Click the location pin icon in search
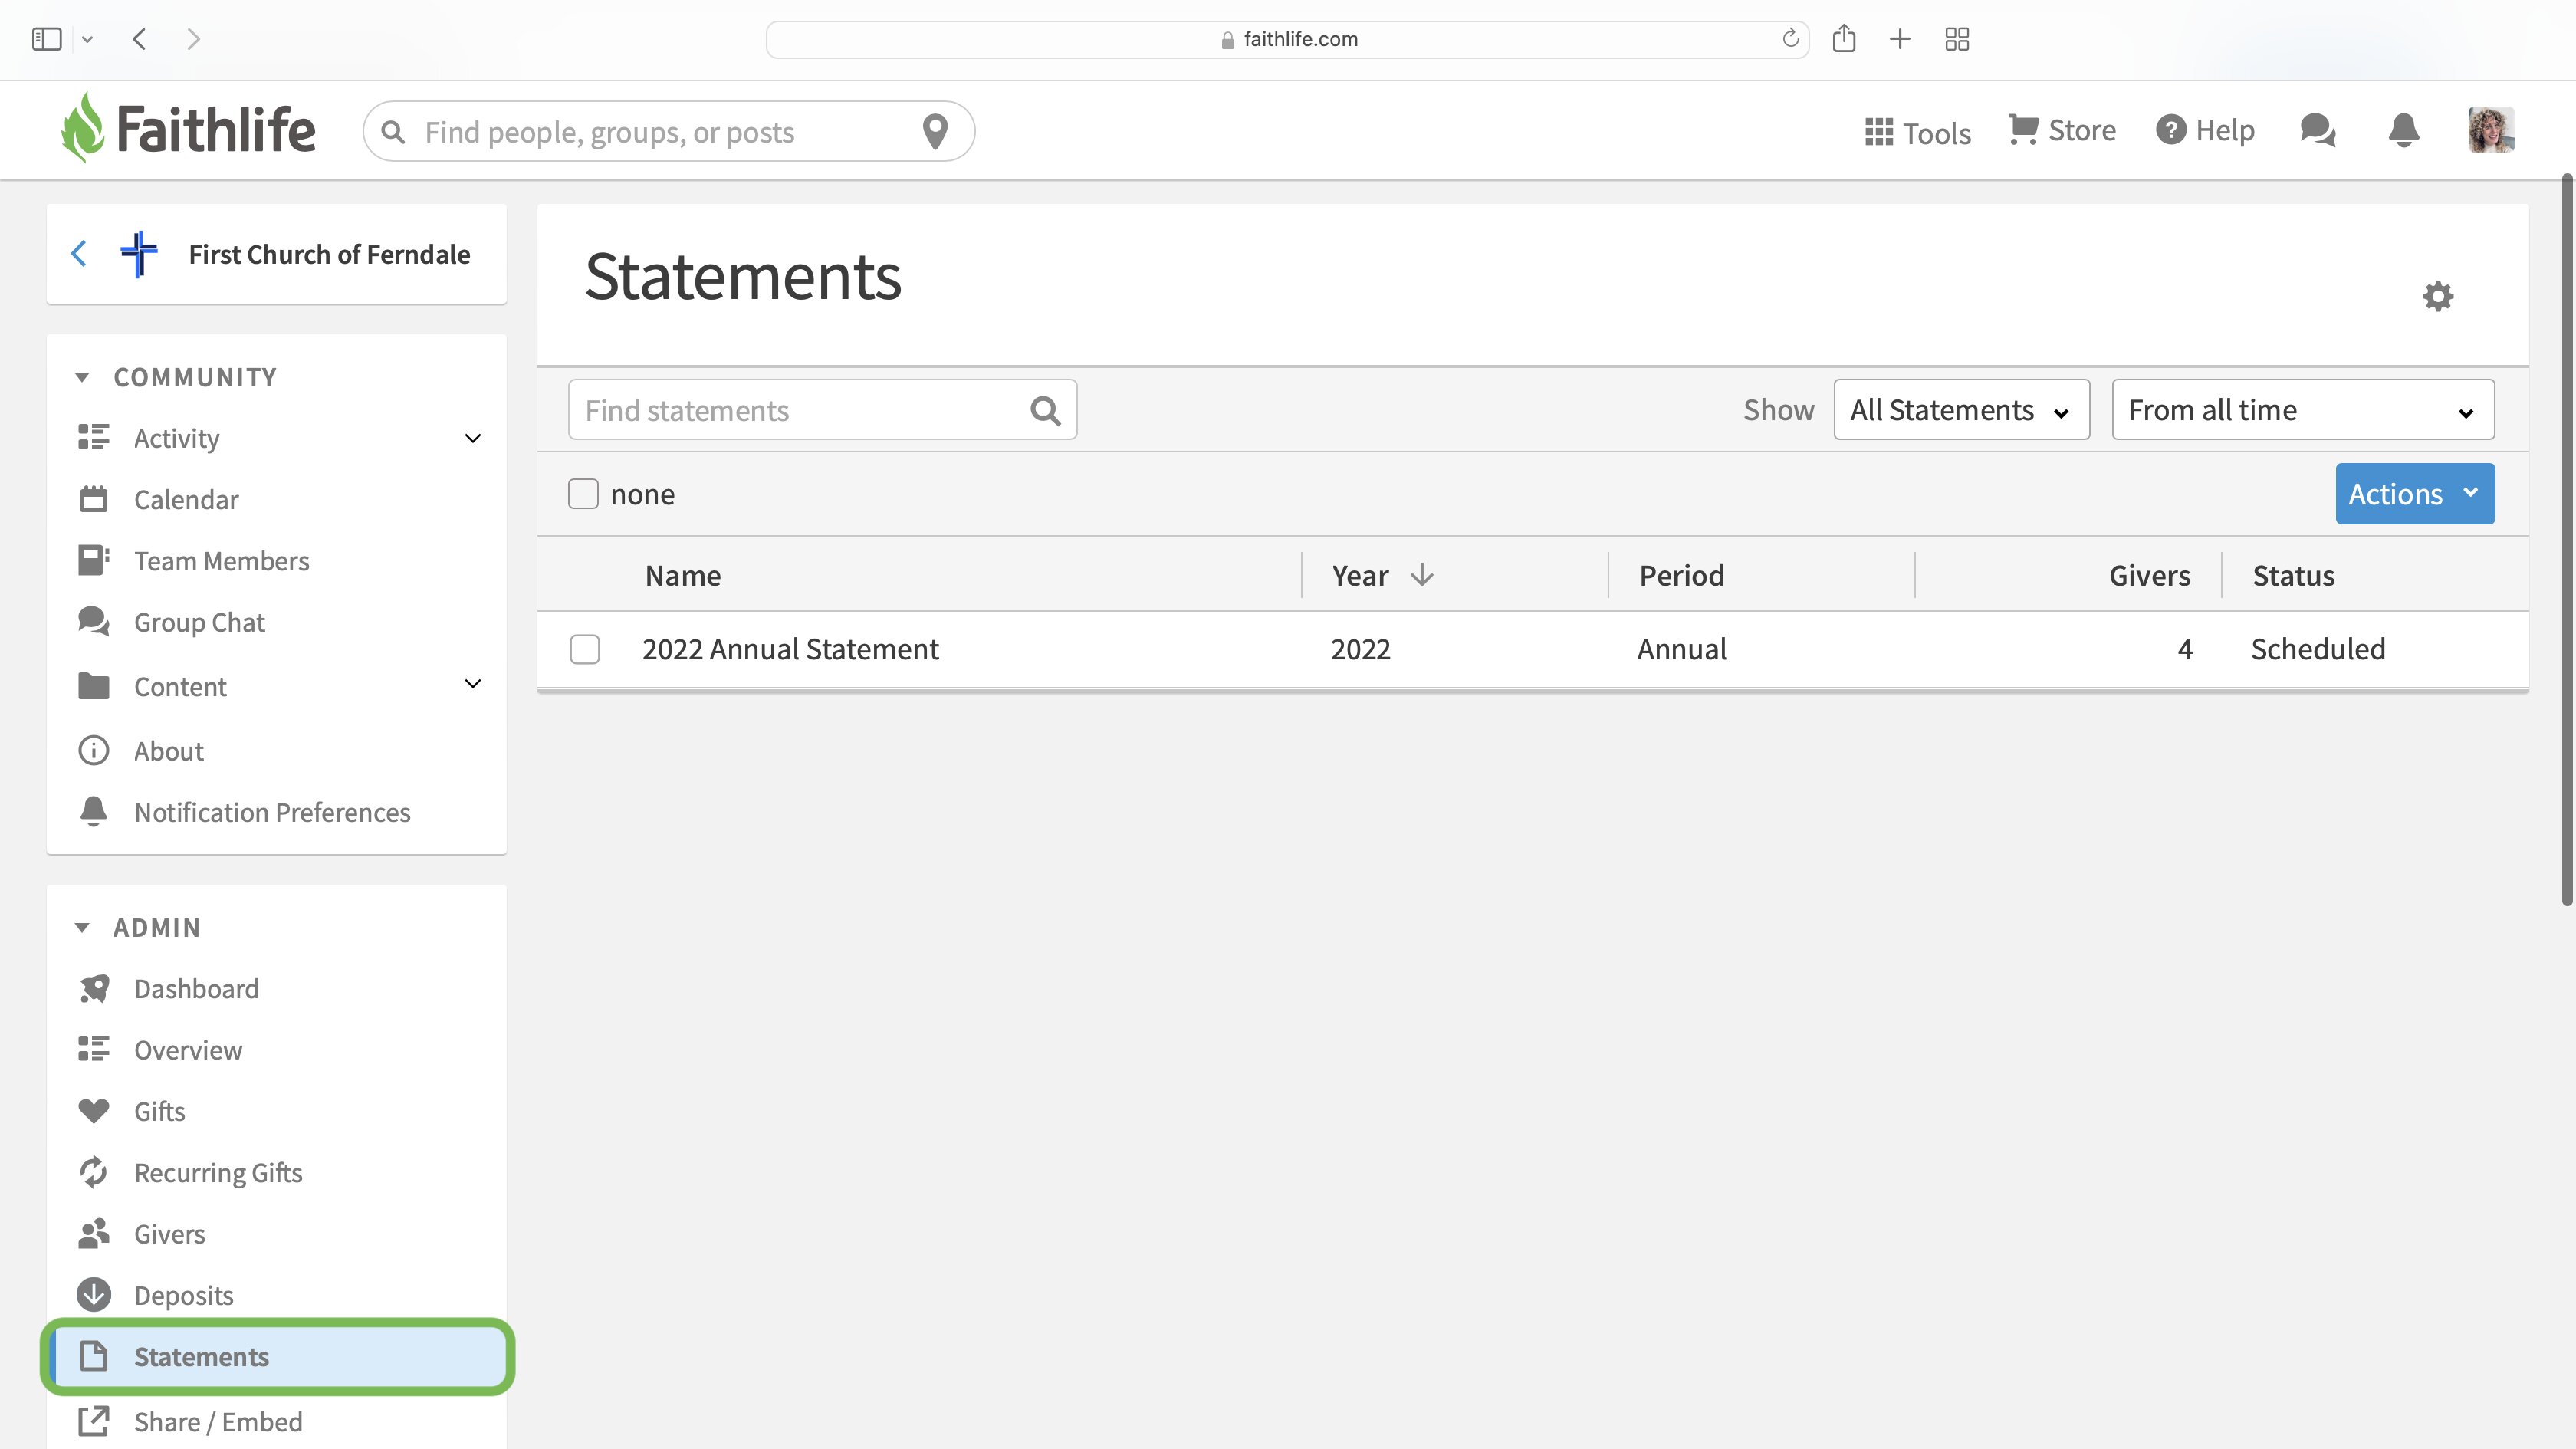 tap(935, 131)
